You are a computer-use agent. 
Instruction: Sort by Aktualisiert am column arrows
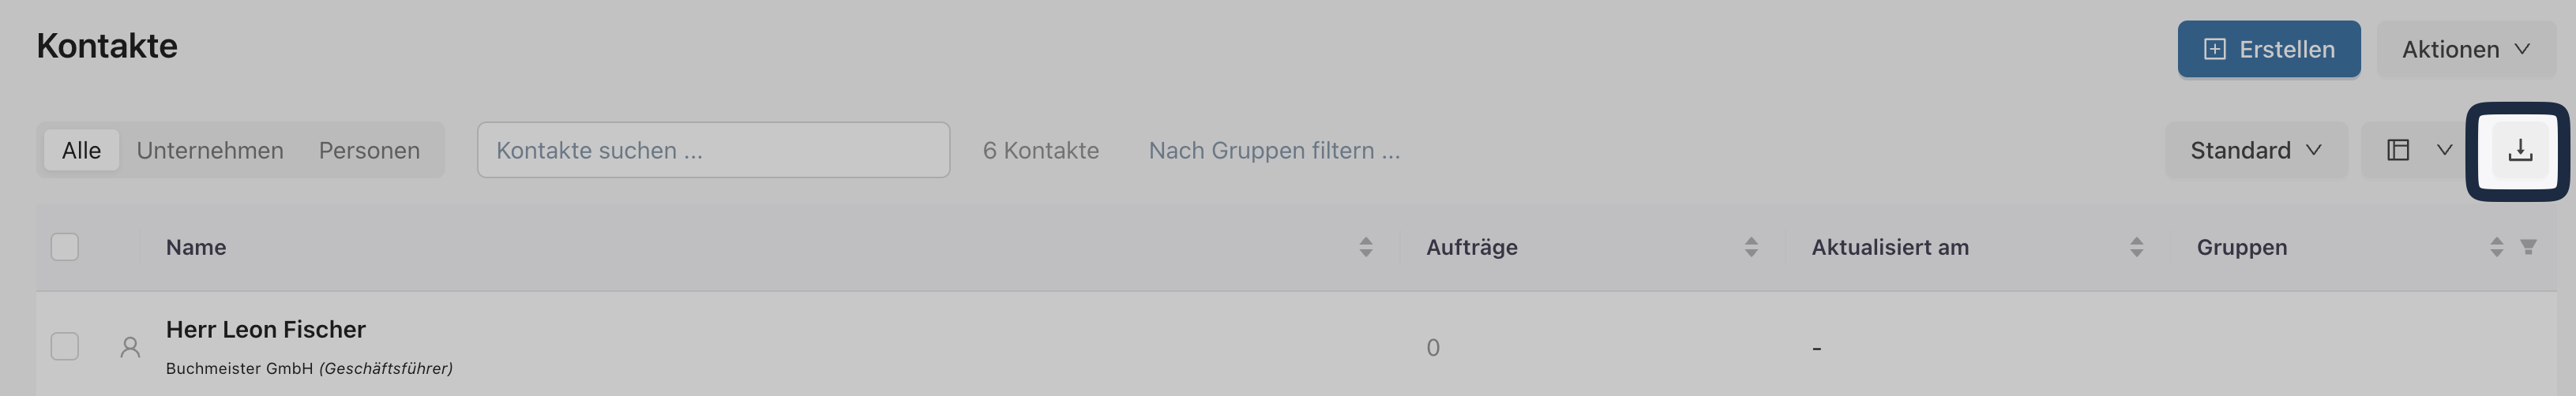click(2136, 247)
